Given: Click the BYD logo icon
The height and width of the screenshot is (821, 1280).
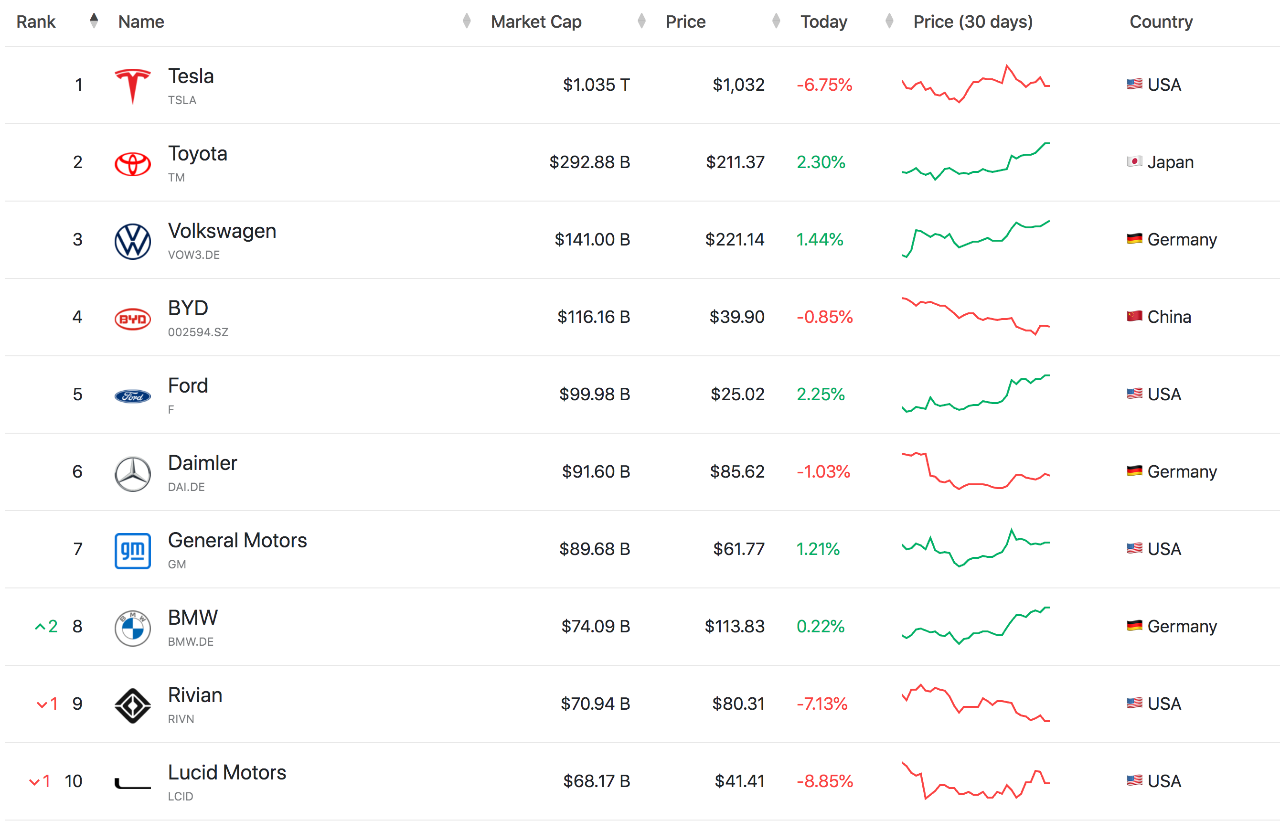Looking at the screenshot, I should pyautogui.click(x=132, y=319).
